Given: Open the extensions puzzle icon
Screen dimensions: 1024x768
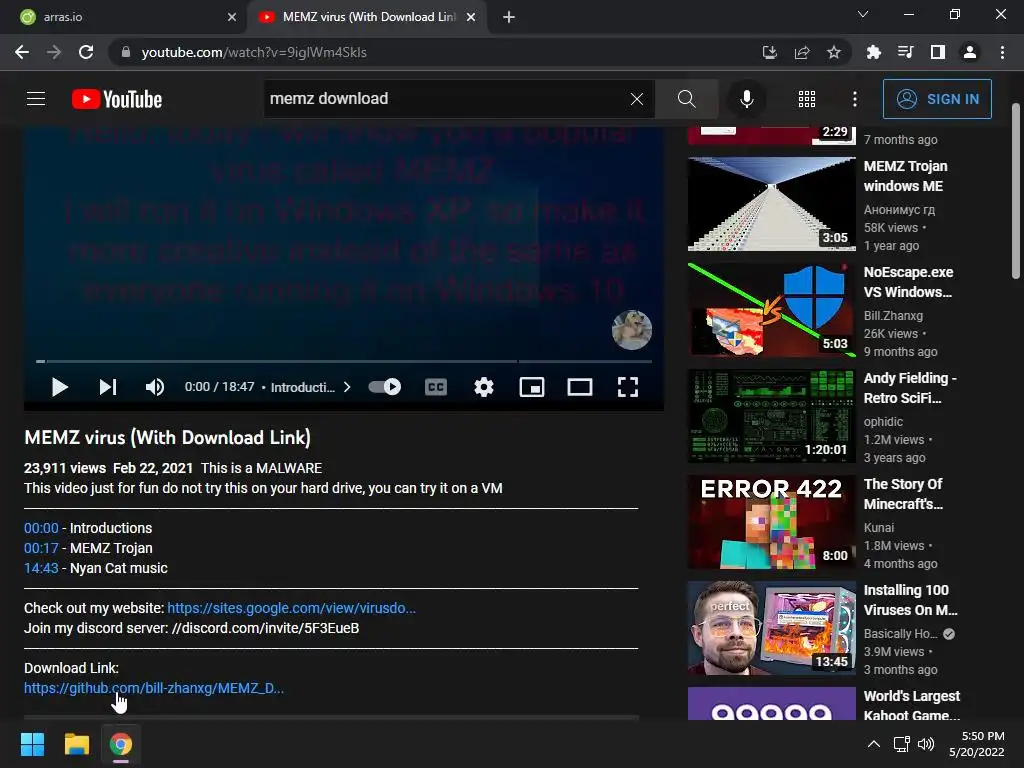Looking at the screenshot, I should [873, 52].
